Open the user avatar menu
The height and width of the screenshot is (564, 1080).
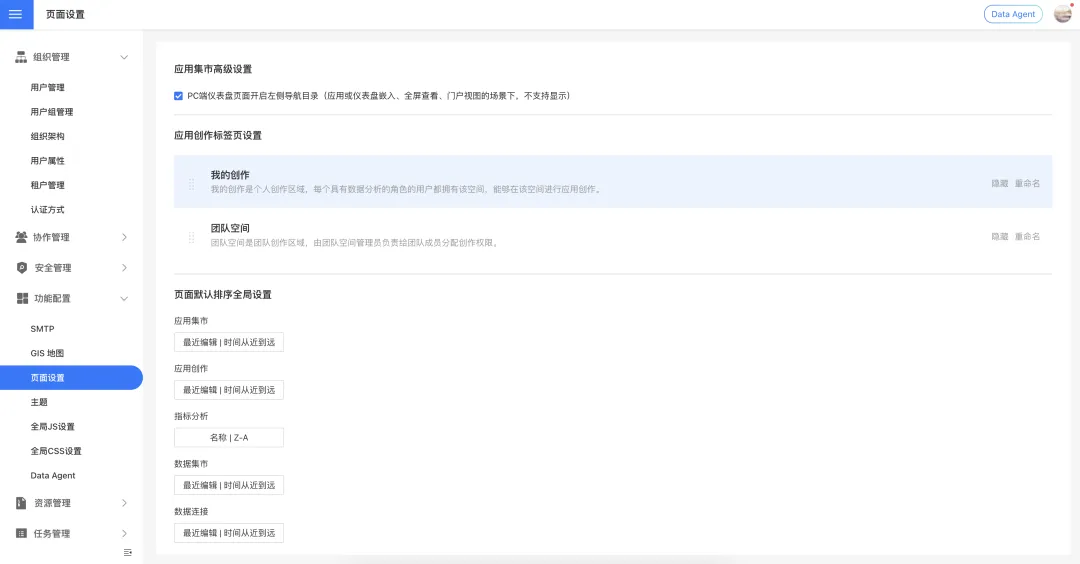click(1063, 14)
